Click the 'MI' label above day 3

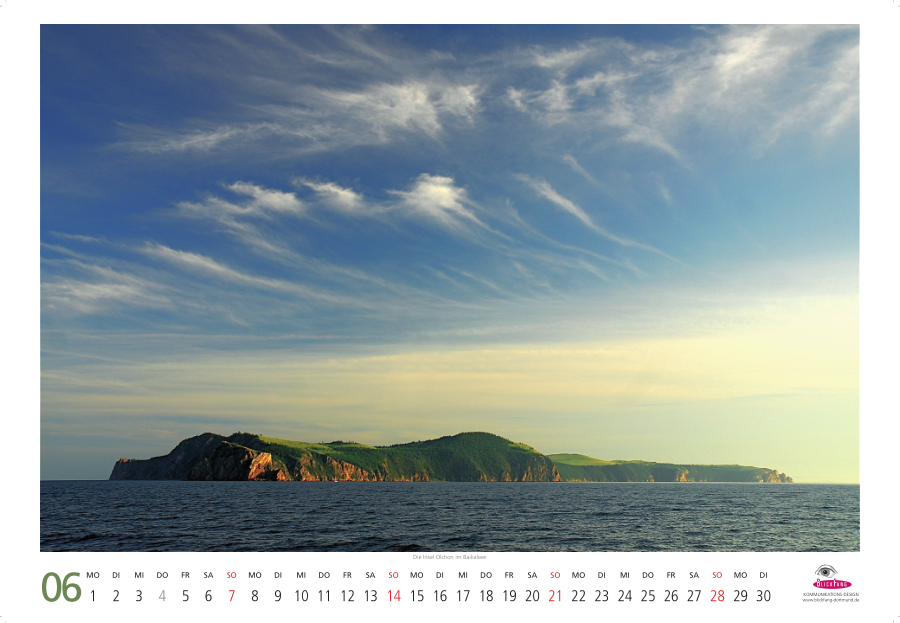[x=139, y=575]
